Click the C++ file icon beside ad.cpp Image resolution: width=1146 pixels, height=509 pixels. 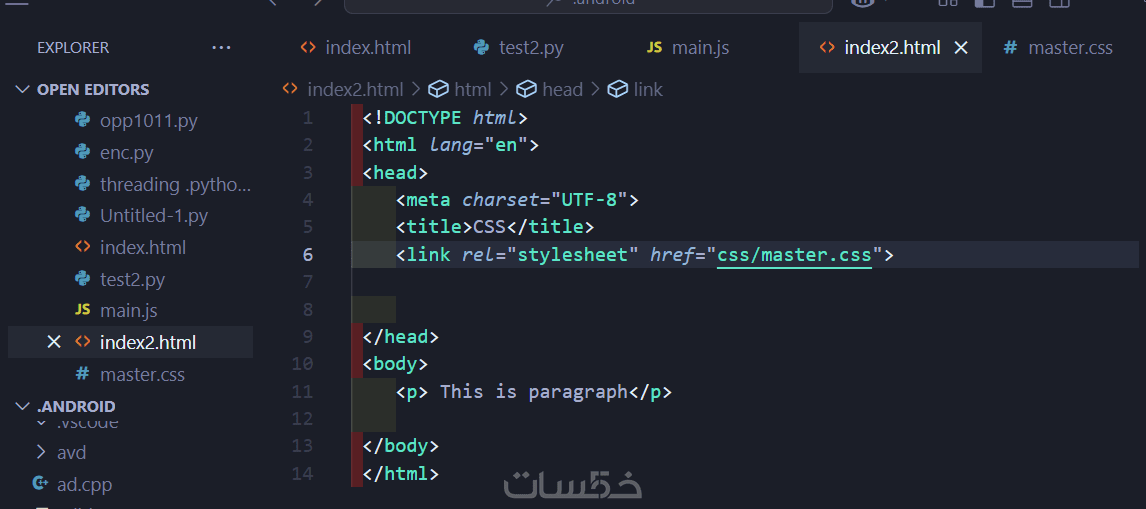tap(40, 484)
